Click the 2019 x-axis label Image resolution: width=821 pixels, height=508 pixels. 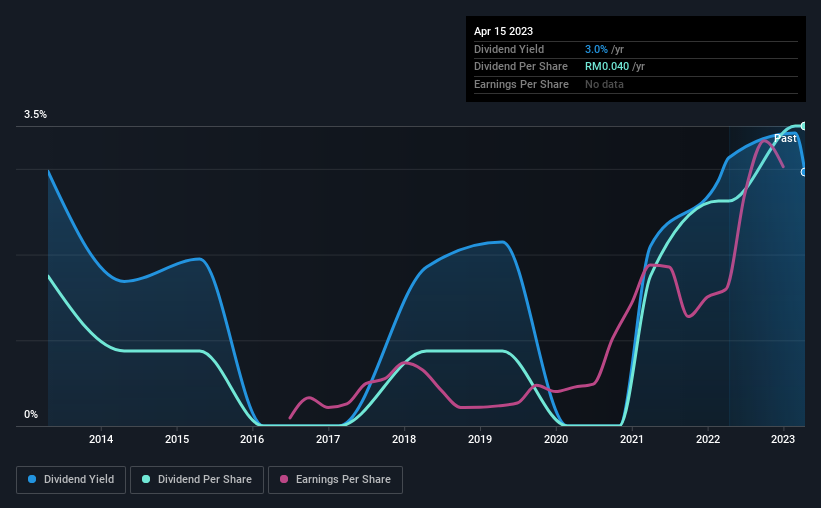tap(480, 439)
